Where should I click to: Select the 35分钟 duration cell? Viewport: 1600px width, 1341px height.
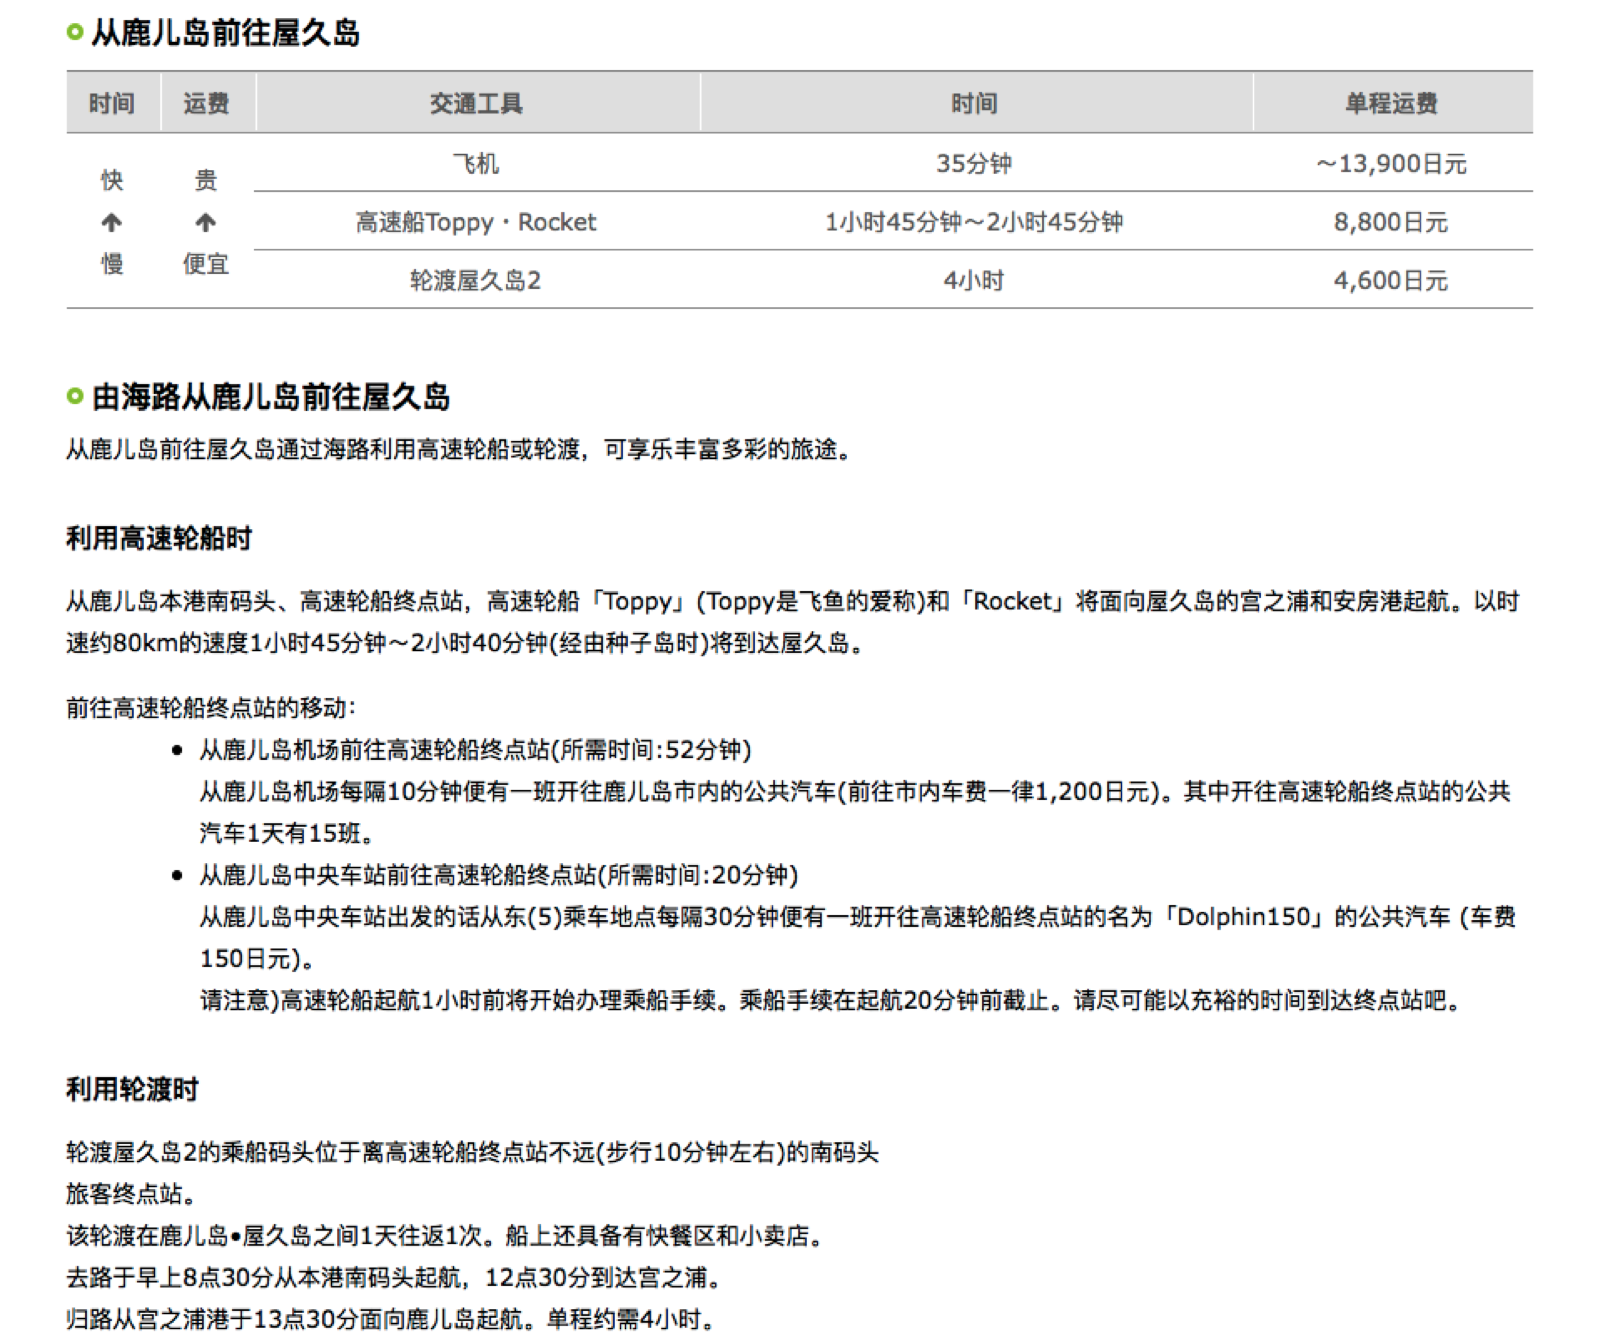(x=974, y=163)
